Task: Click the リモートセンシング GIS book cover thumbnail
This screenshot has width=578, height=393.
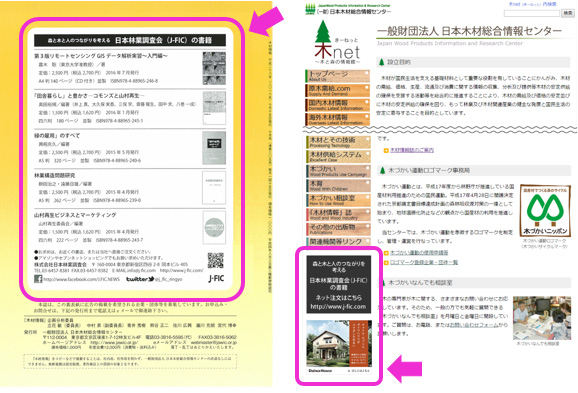Action: click(x=214, y=68)
